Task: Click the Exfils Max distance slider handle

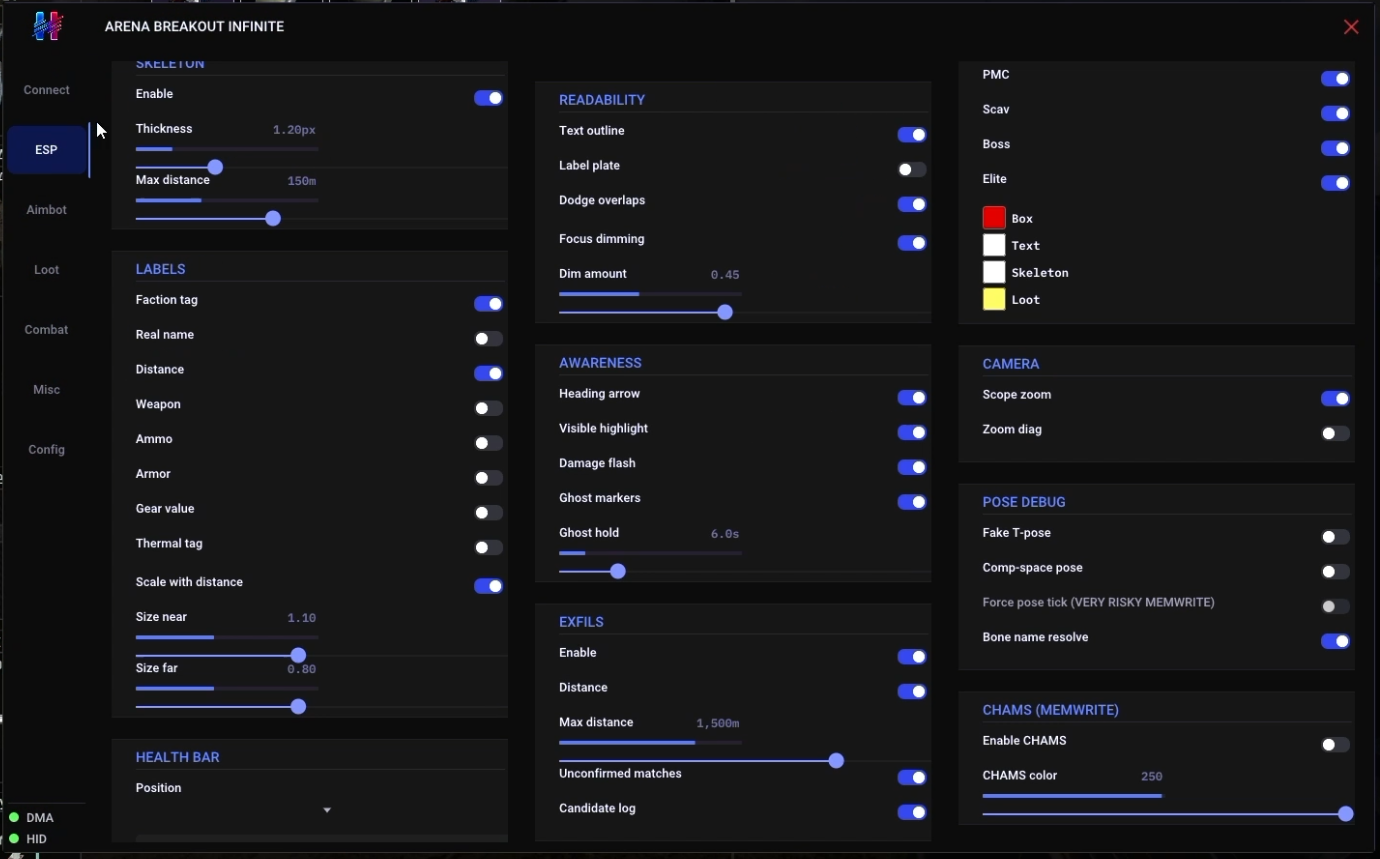Action: 836,760
